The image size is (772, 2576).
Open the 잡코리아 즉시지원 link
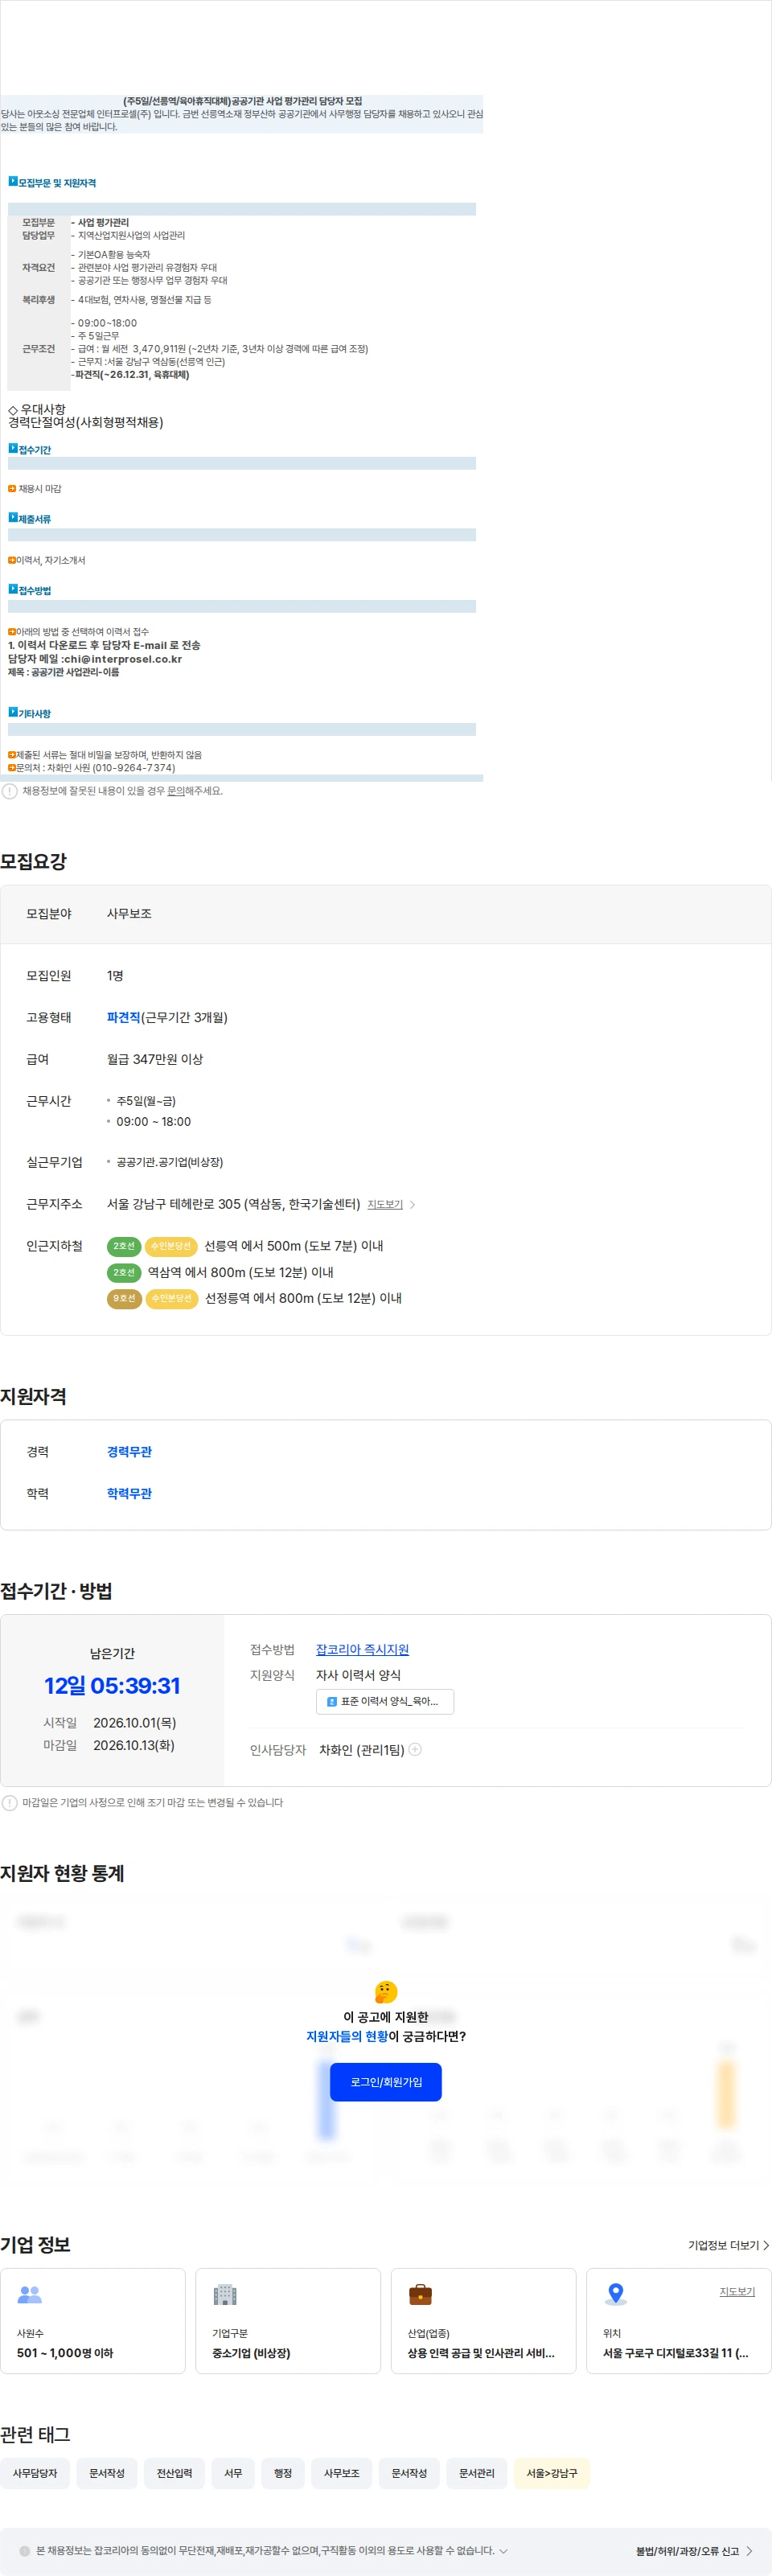point(362,1649)
